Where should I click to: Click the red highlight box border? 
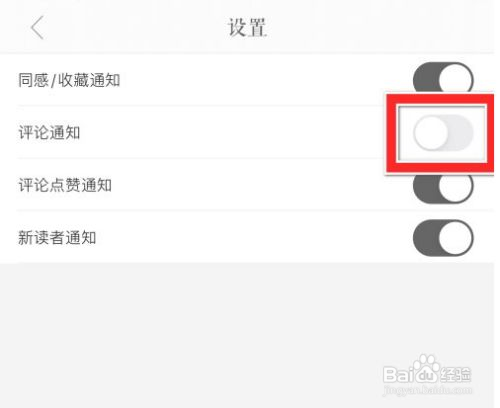tap(440, 99)
